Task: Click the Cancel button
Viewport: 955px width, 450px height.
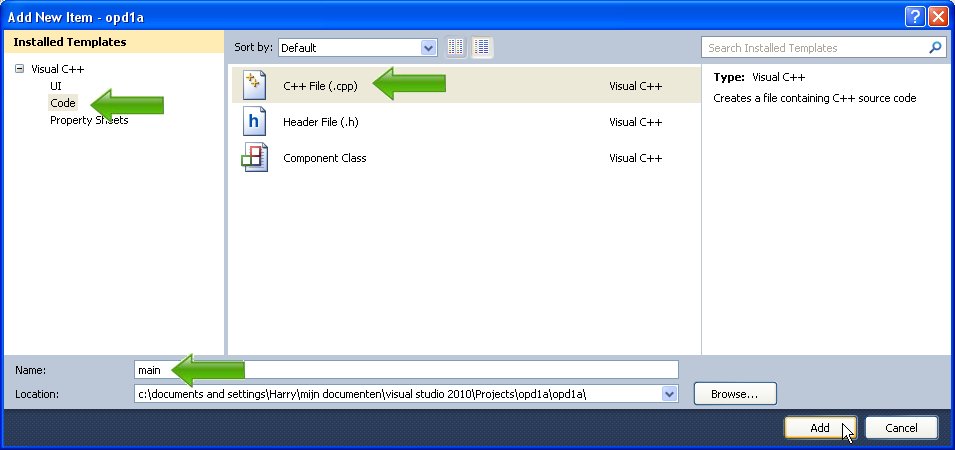Action: click(901, 428)
